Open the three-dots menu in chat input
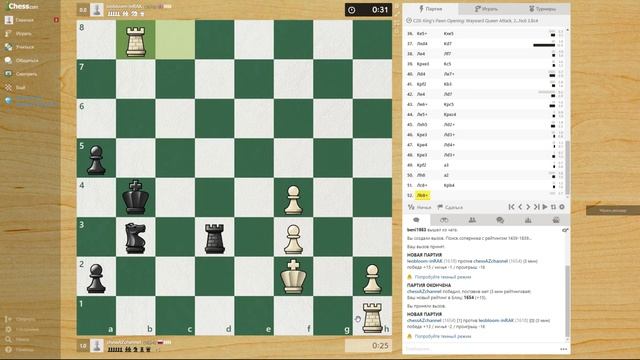Image resolution: width=640 pixels, height=360 pixels. [x=563, y=349]
